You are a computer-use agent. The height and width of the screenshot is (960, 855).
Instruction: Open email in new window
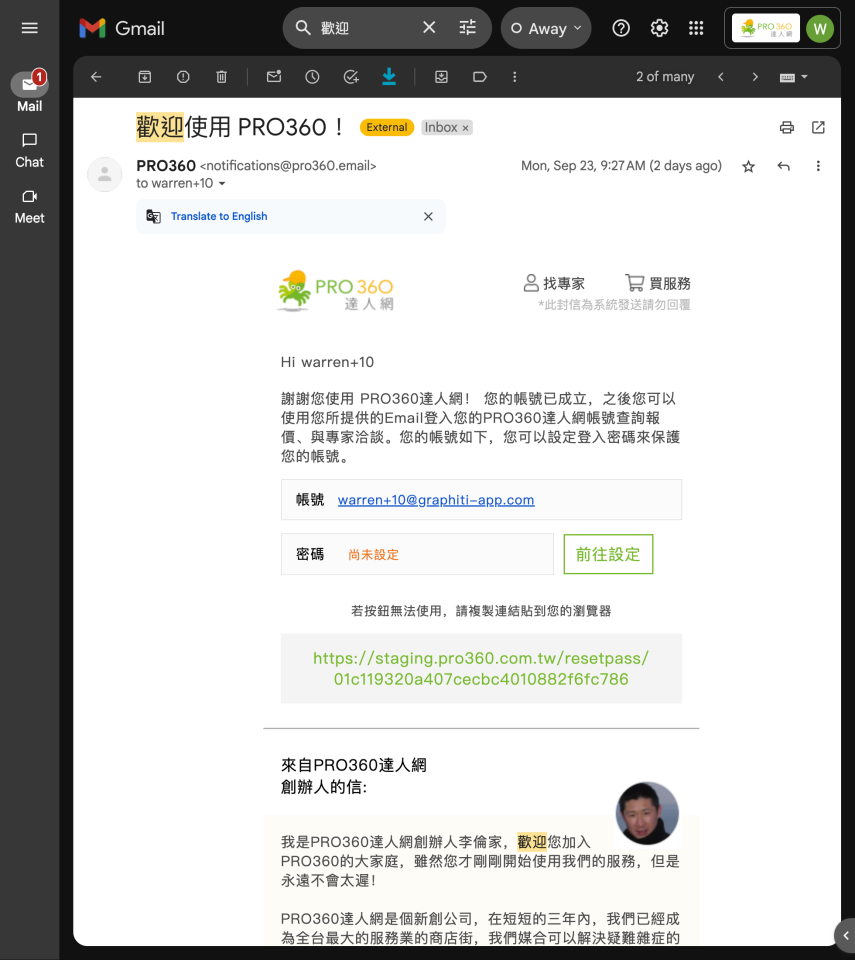818,127
